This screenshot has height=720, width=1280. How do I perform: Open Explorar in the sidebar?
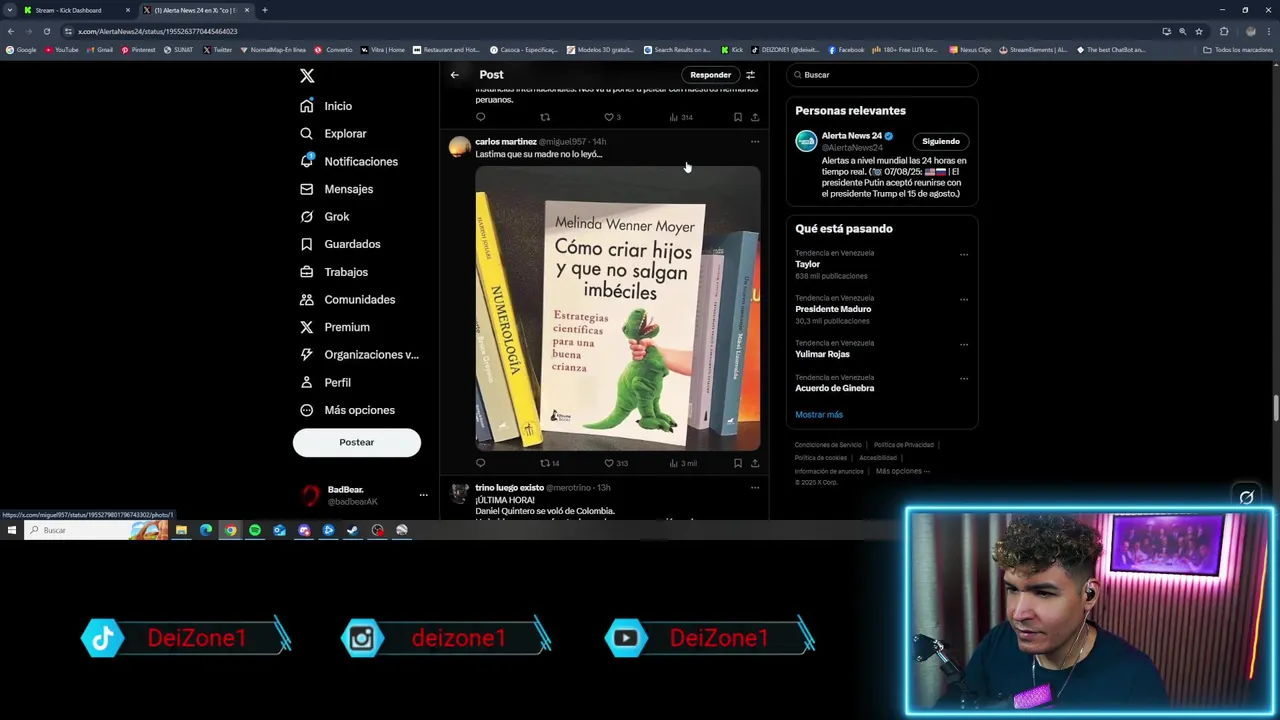333,134
